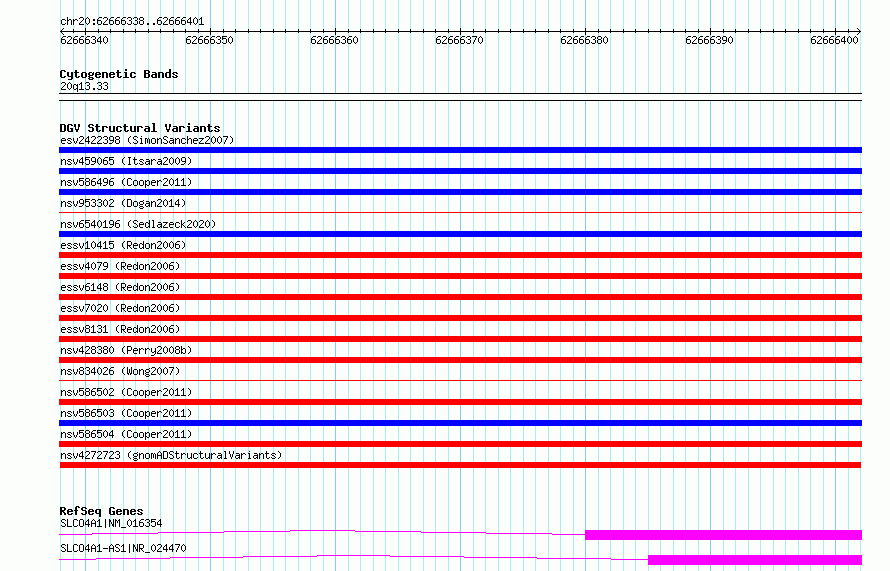Click the blue bar under nsv459065
This screenshot has width=890, height=571.
coord(460,171)
